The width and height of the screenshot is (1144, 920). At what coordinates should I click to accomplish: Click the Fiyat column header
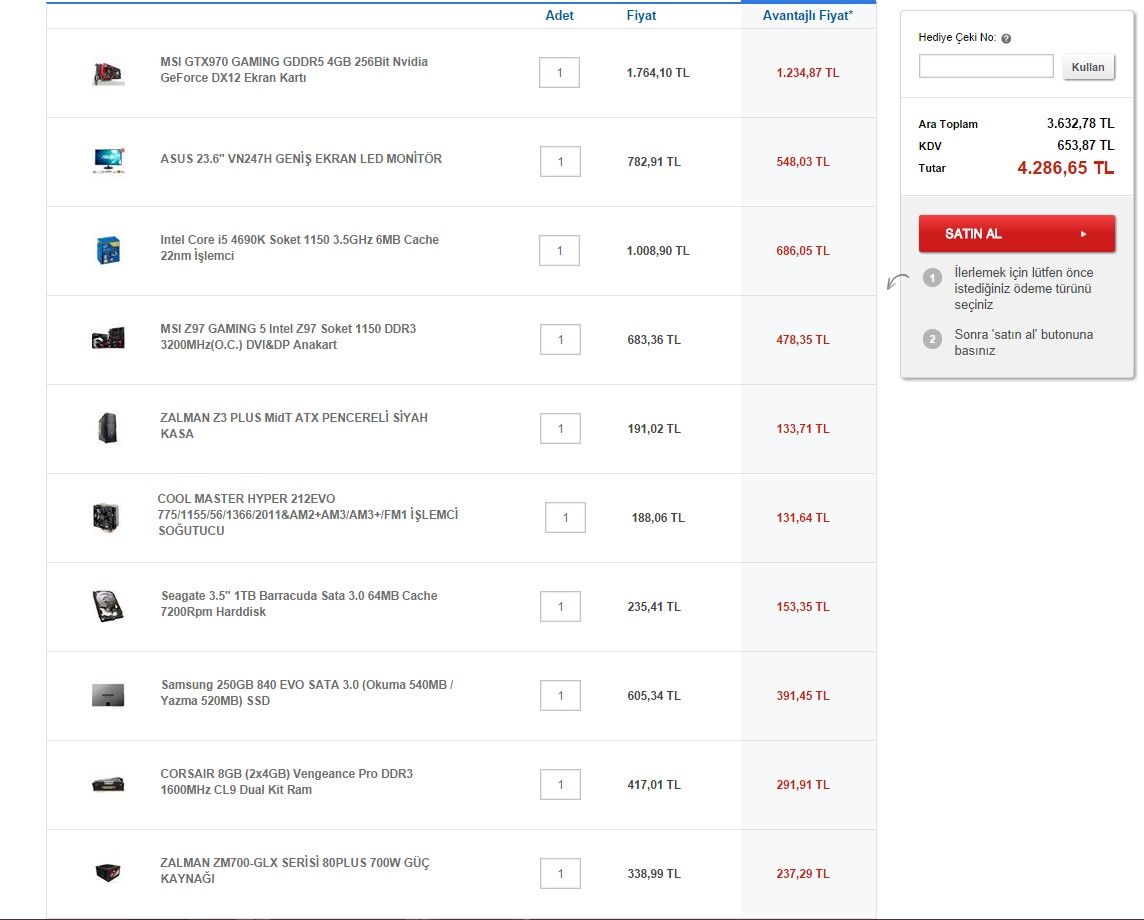tap(641, 16)
